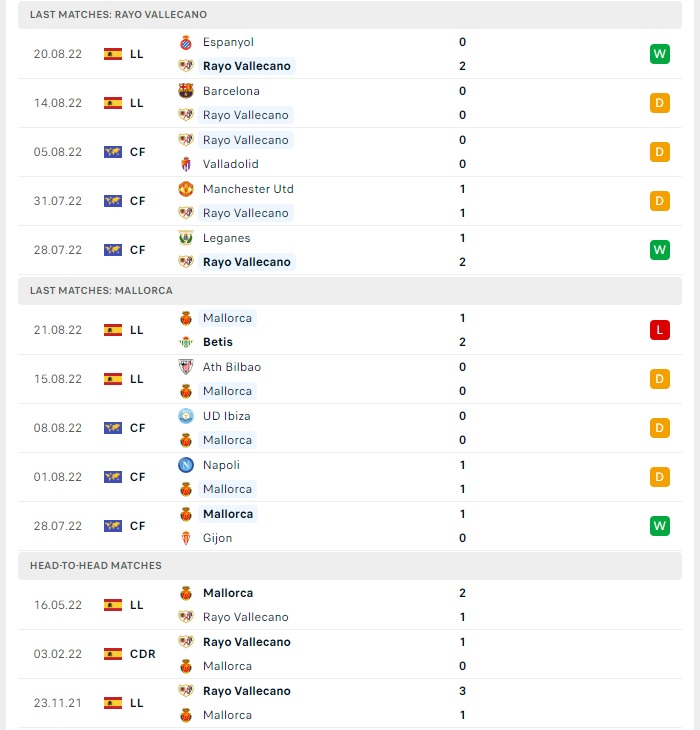
Task: Click the Gijon club crest icon
Action: click(x=186, y=538)
